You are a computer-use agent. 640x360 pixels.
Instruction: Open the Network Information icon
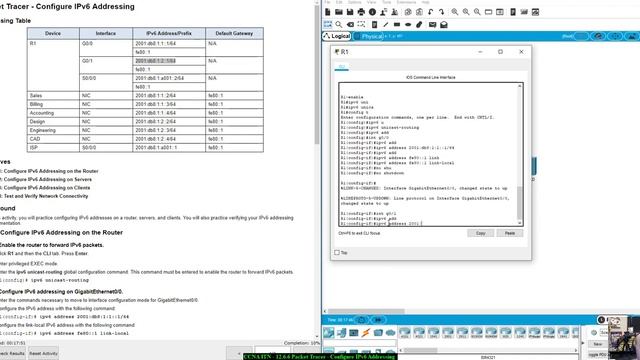[x=372, y=12]
